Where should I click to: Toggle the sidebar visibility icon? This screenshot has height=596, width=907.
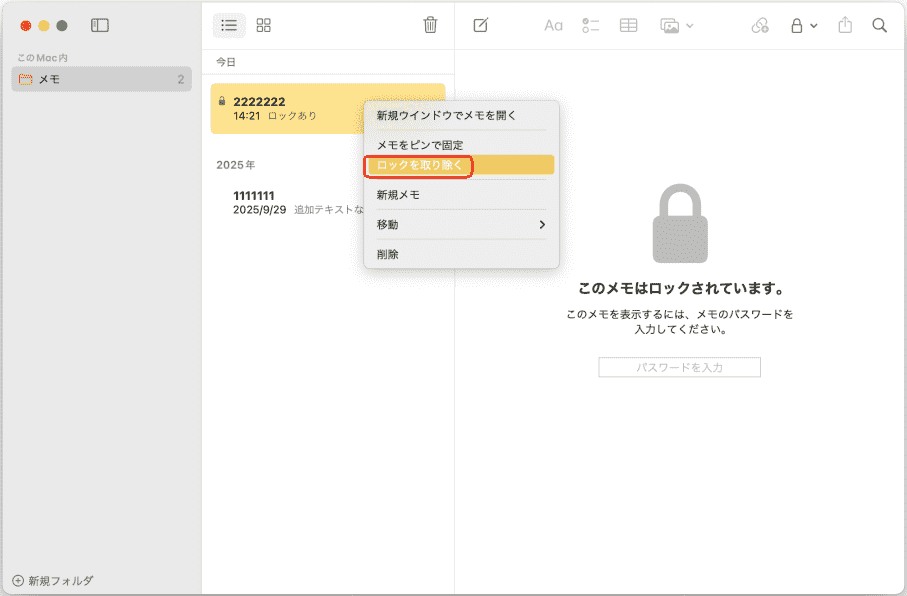pyautogui.click(x=100, y=25)
